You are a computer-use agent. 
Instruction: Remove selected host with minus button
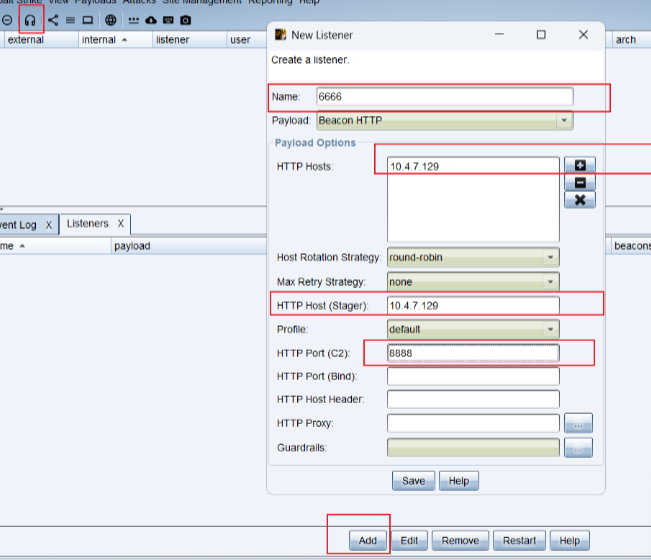[x=580, y=182]
